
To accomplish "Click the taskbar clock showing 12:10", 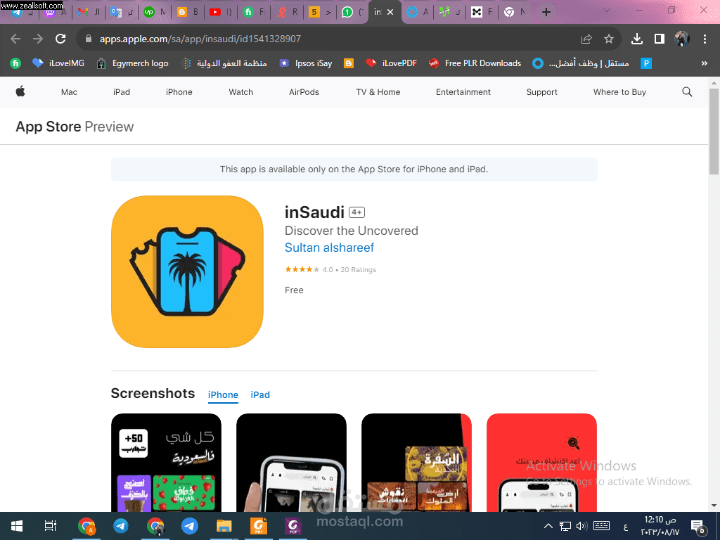I will pos(660,526).
